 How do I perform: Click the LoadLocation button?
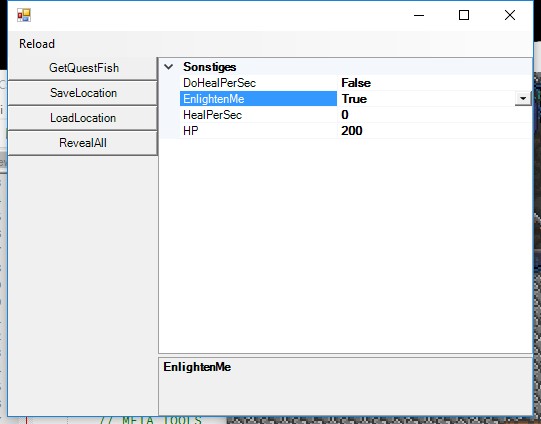(83, 118)
